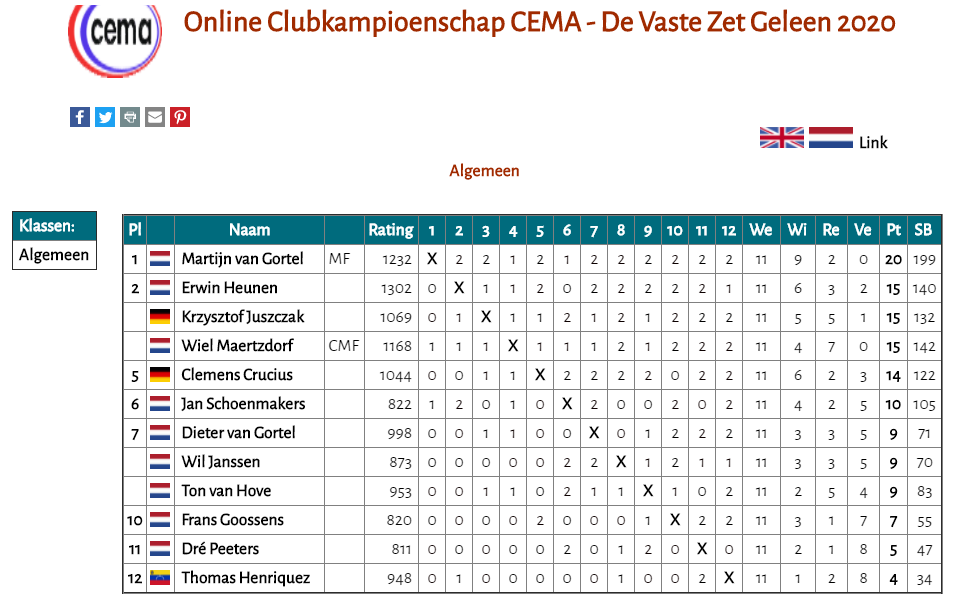Switch language with Dutch flag icon

830,137
